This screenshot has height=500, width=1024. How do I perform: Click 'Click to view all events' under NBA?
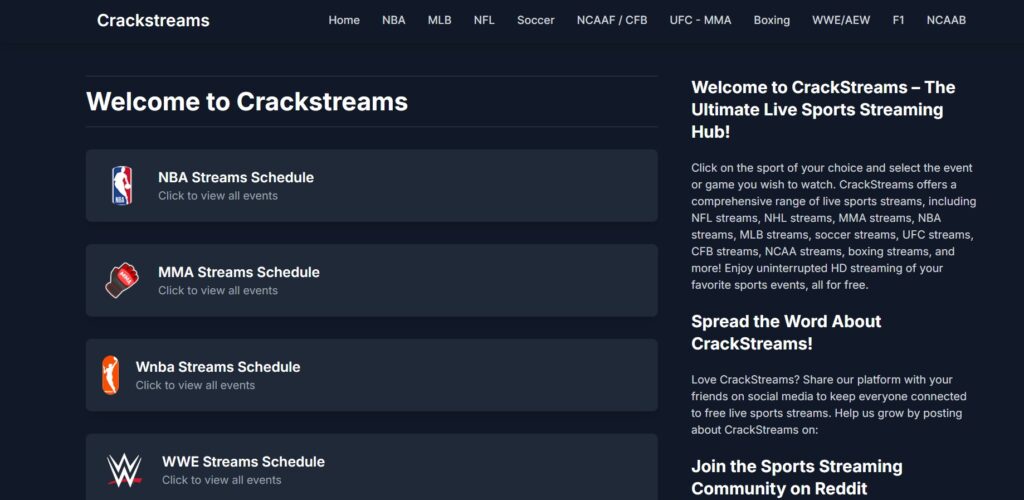tap(218, 196)
